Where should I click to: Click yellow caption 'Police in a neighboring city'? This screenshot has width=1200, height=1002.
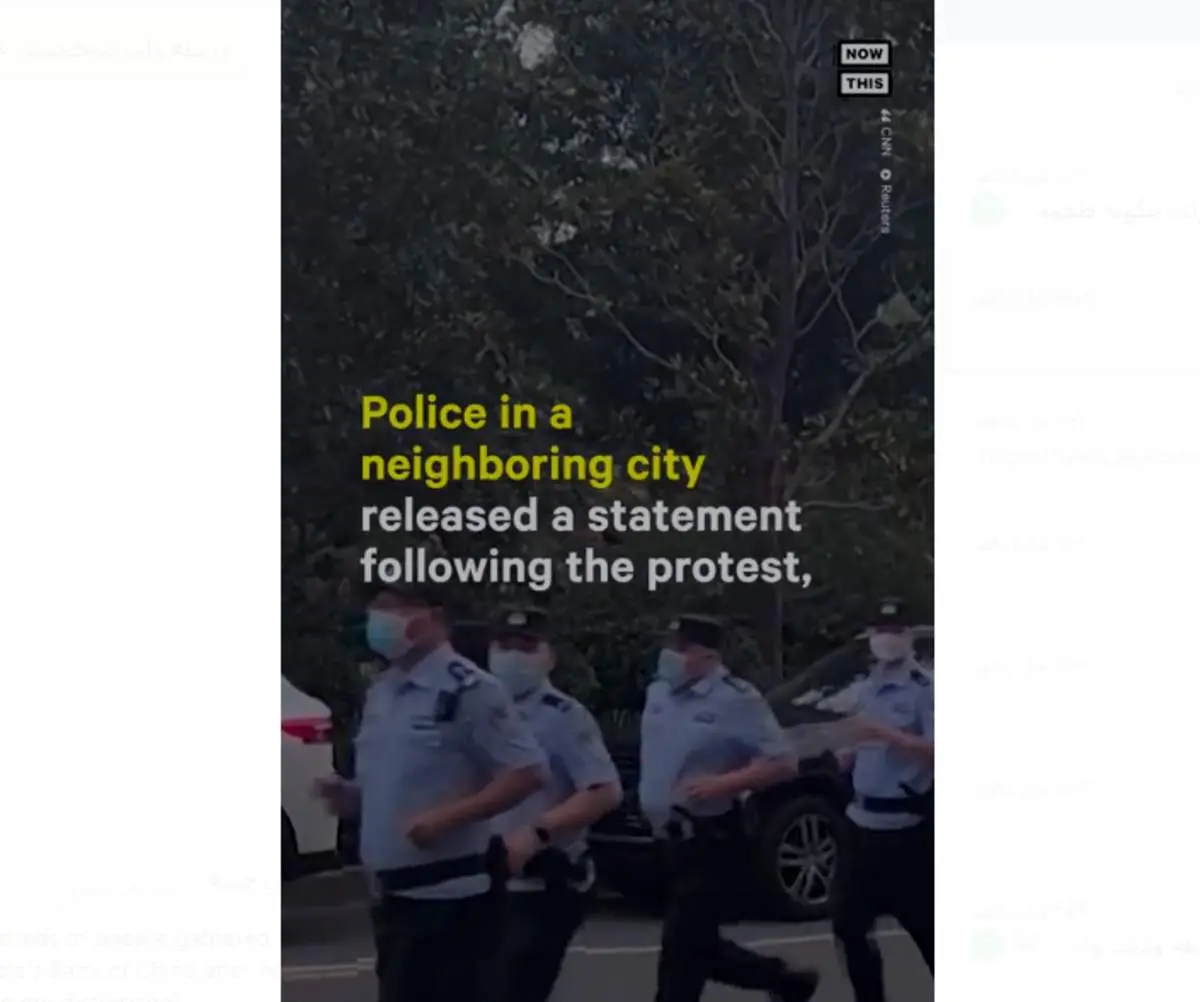[532, 440]
